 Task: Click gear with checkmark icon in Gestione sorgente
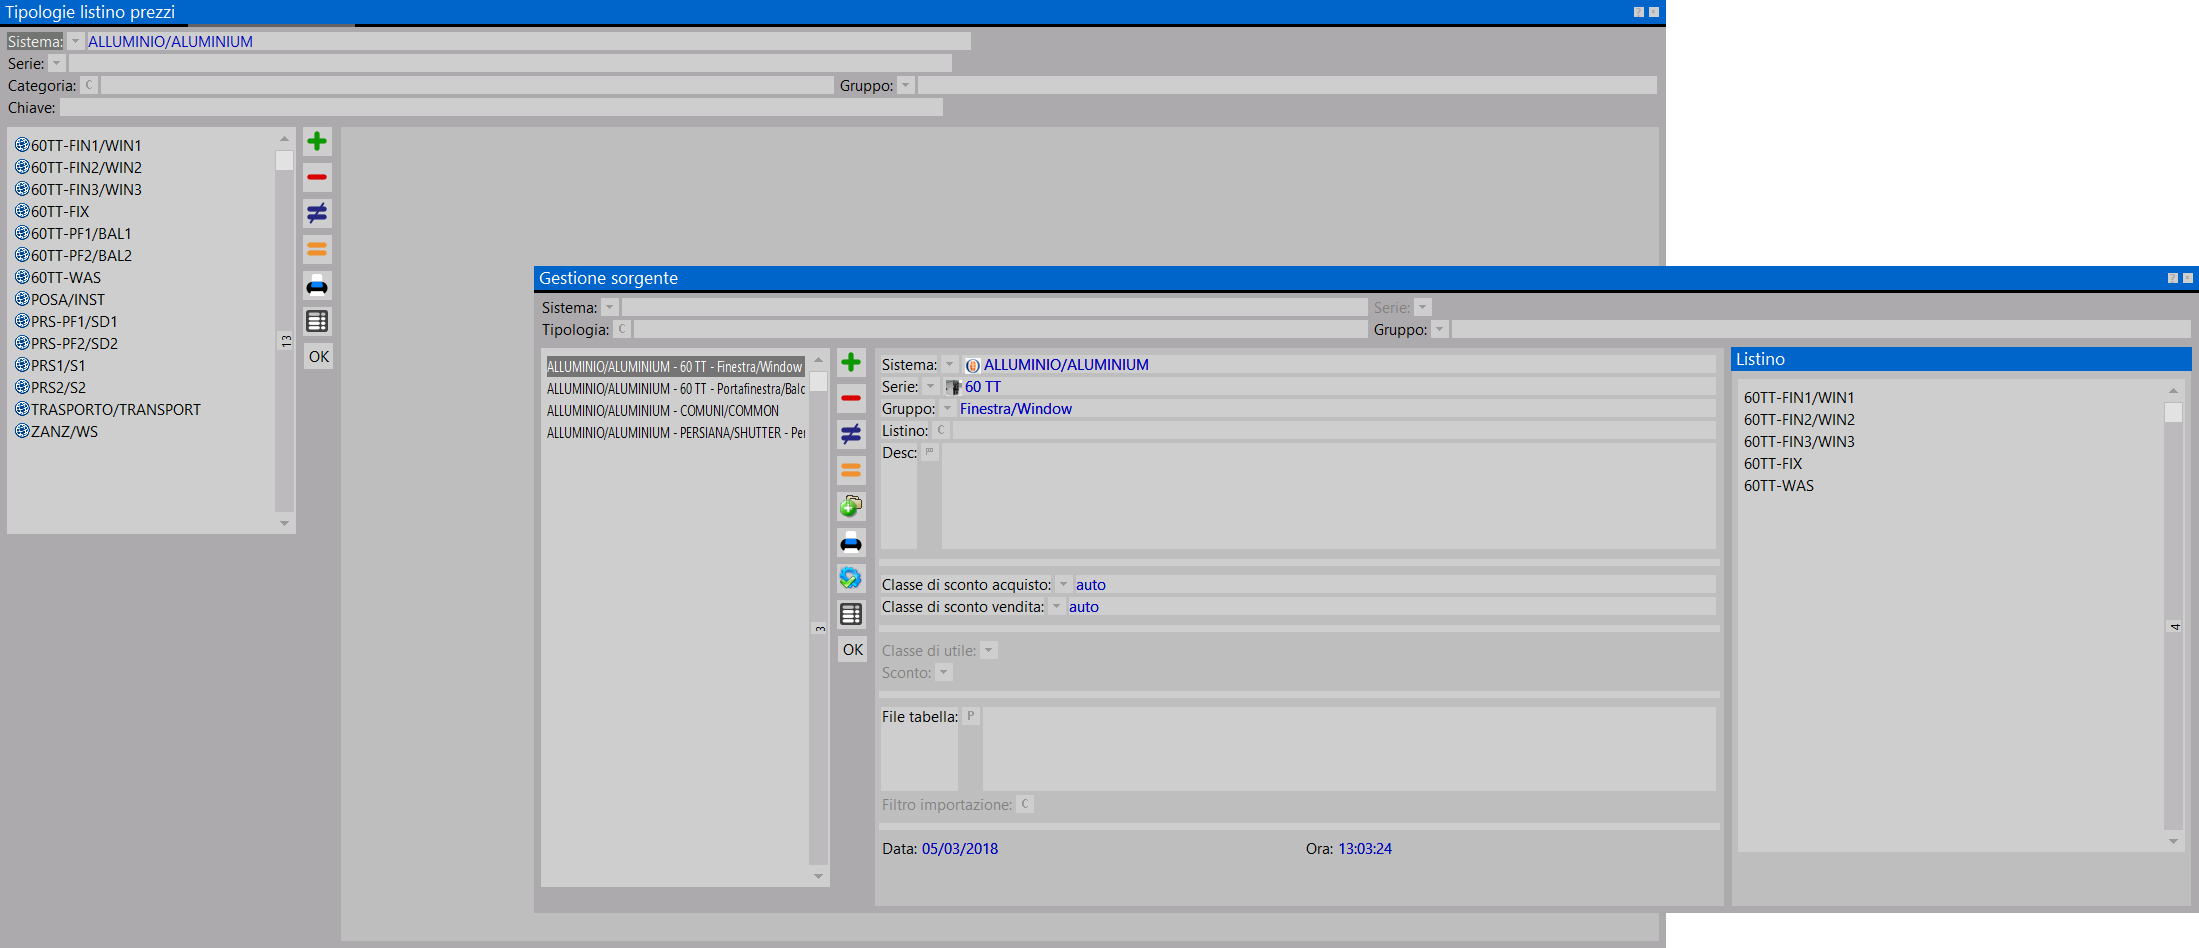click(x=851, y=578)
